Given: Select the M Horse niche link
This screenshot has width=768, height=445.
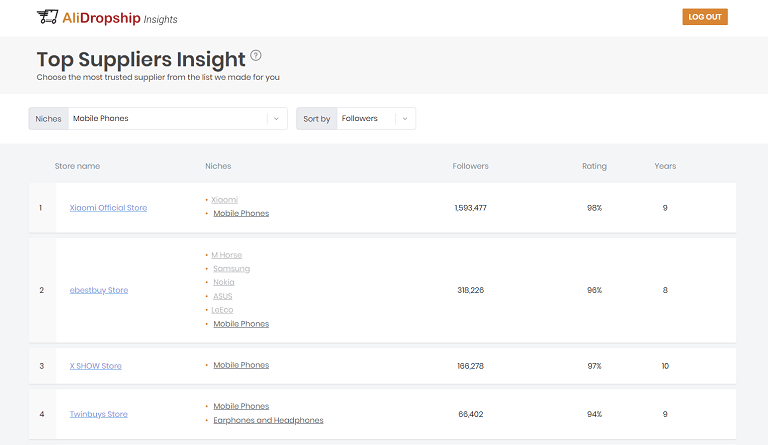Looking at the screenshot, I should coord(227,255).
